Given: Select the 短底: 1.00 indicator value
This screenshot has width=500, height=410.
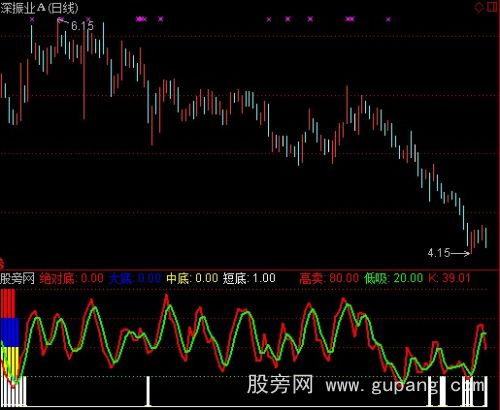Looking at the screenshot, I should coord(249,278).
